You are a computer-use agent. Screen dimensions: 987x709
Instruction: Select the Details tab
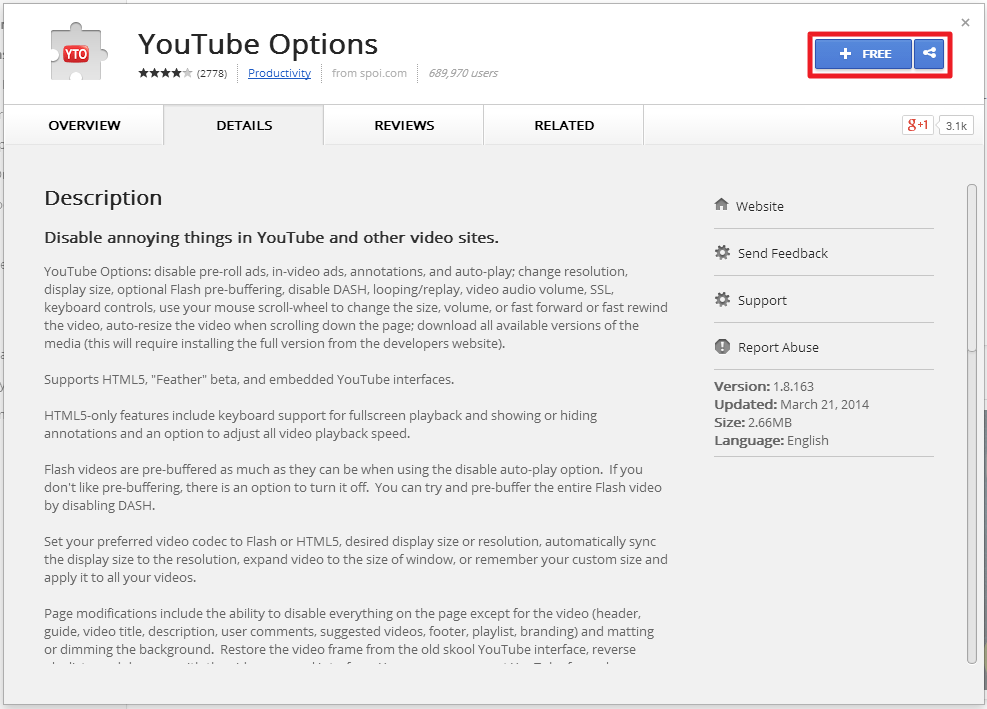244,125
